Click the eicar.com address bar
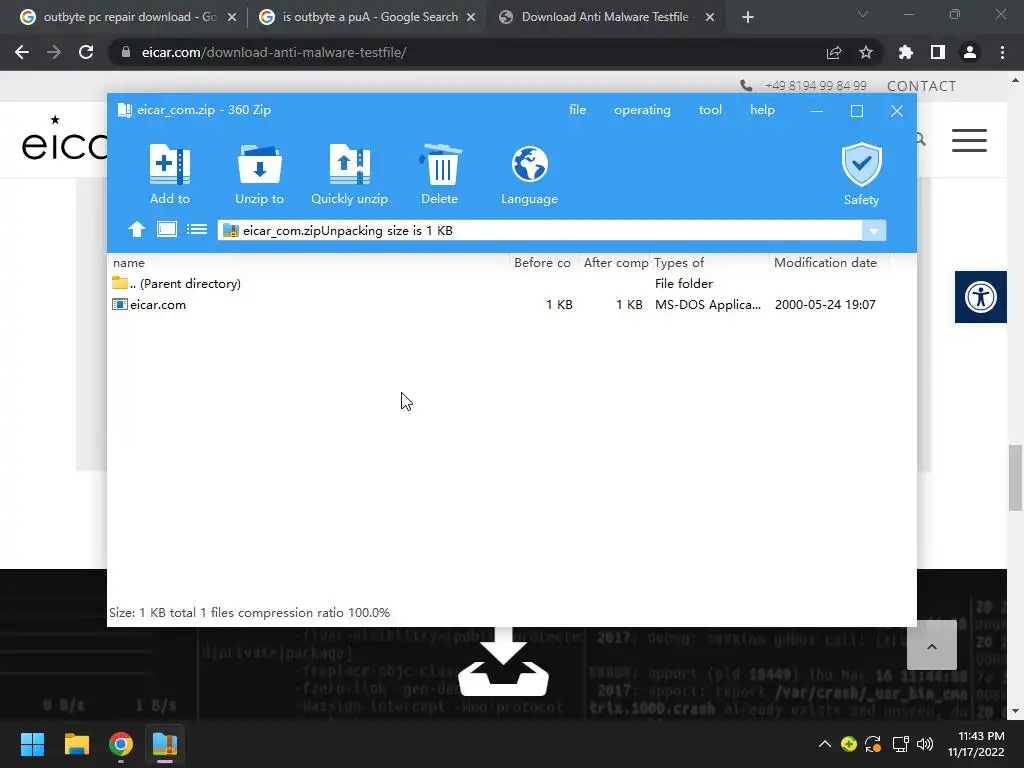Screen dimensions: 1024x768 (x=470, y=52)
